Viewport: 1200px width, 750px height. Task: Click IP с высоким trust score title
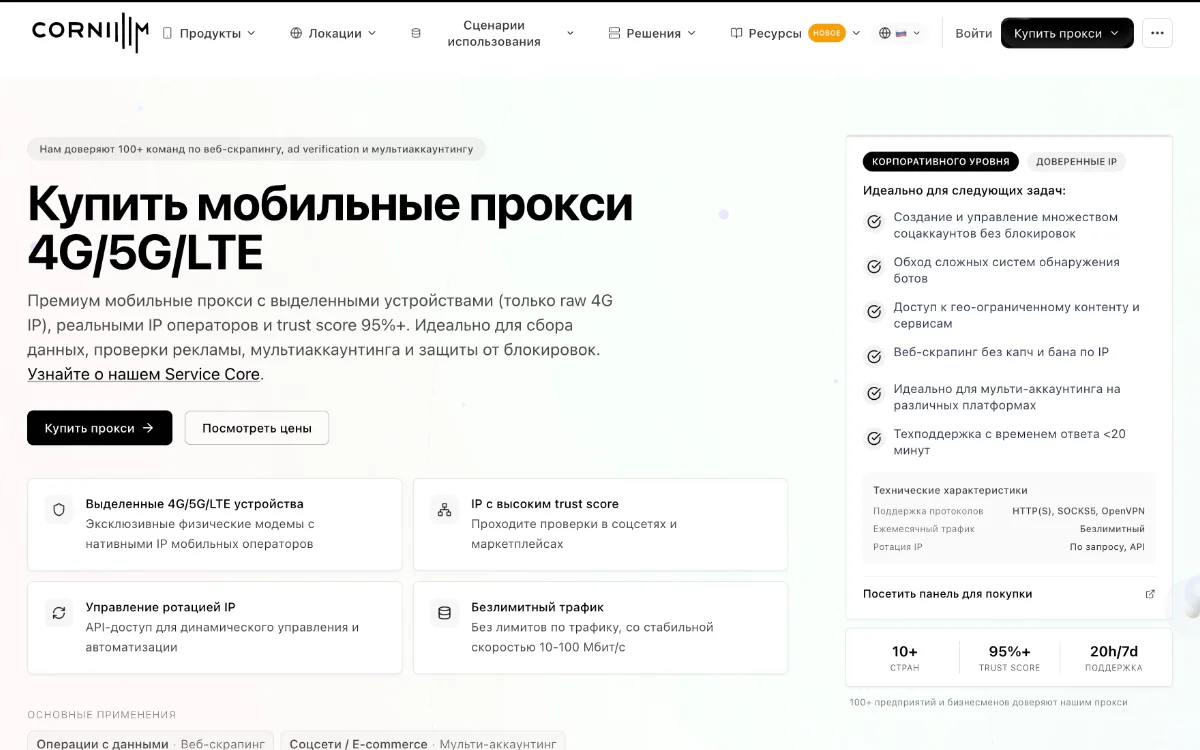tap(545, 504)
